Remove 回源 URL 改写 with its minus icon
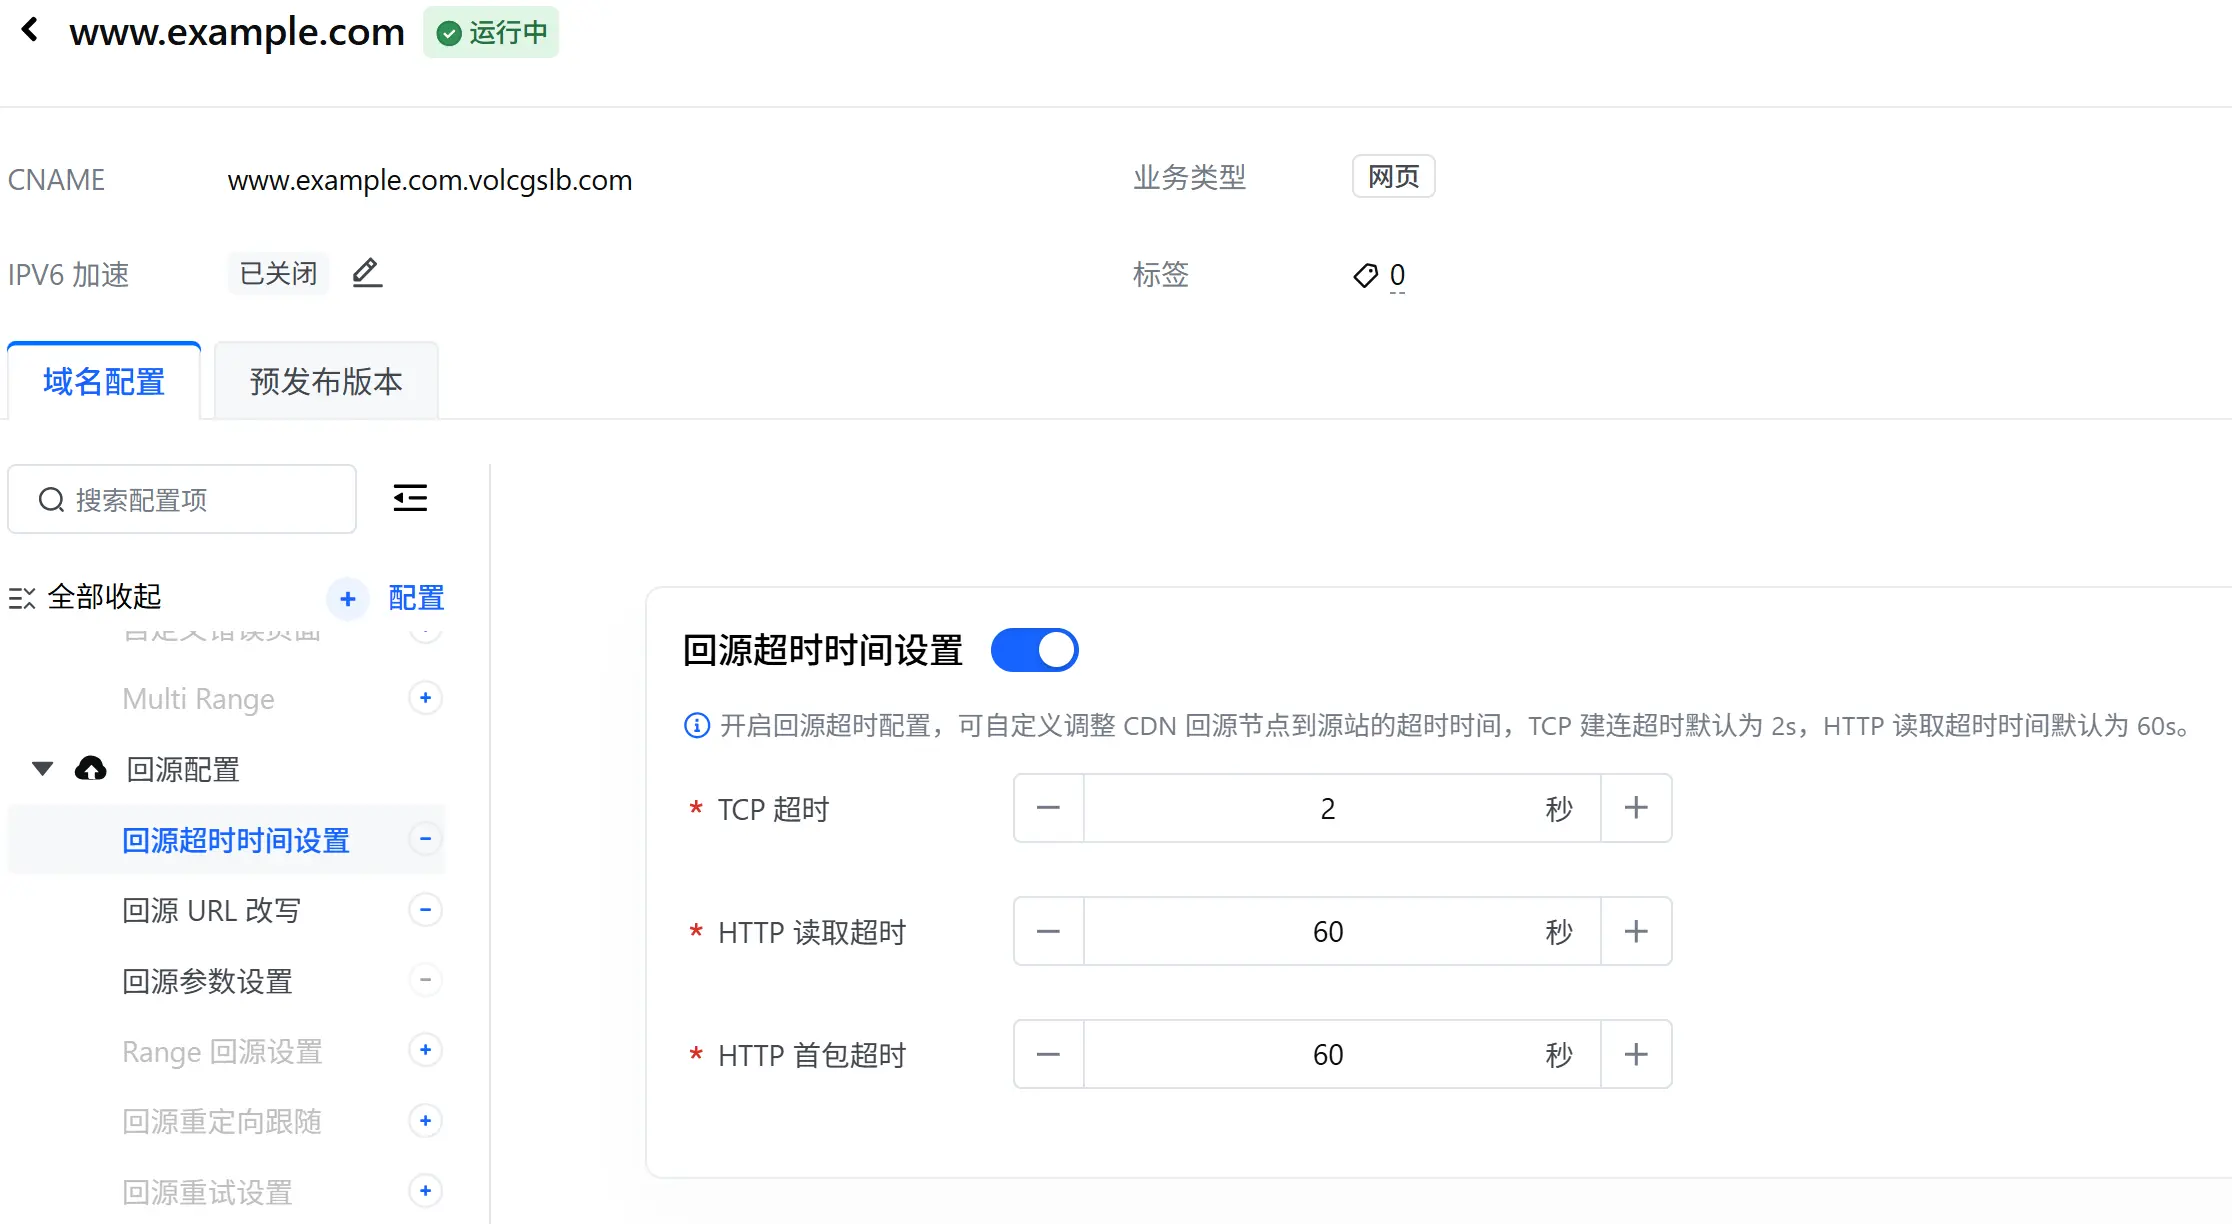 point(426,910)
